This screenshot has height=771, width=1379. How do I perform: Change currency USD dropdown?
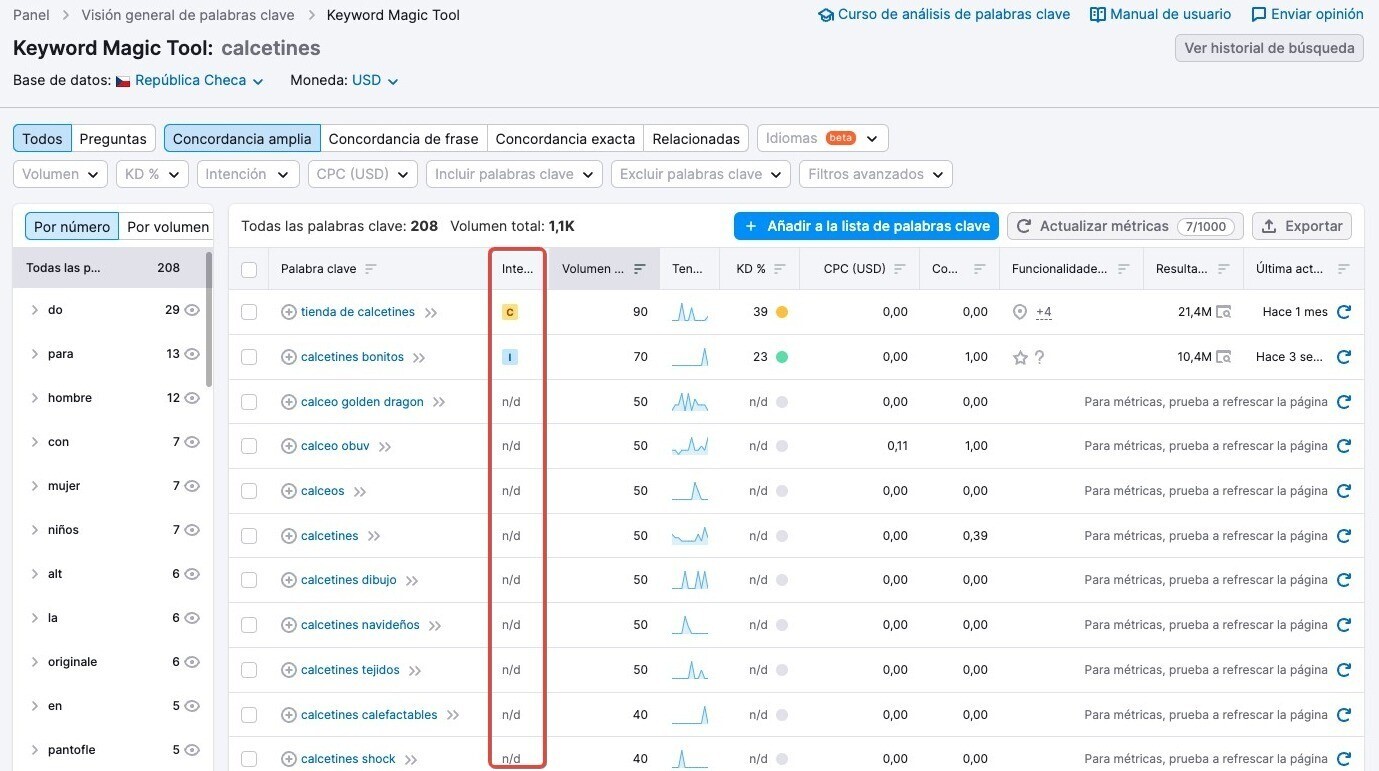pos(375,80)
